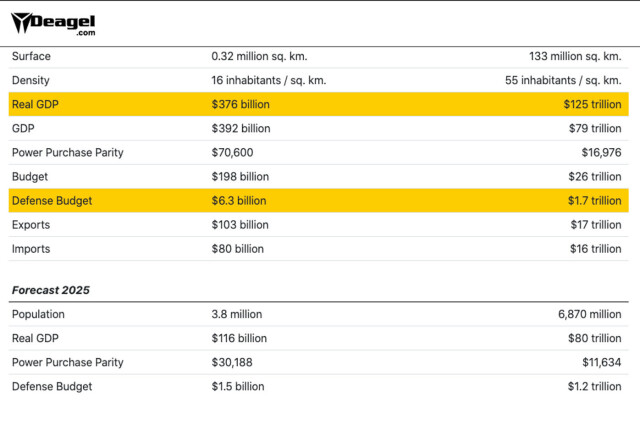Click the 3.8 million population value
The width and height of the screenshot is (640, 430).
[237, 314]
